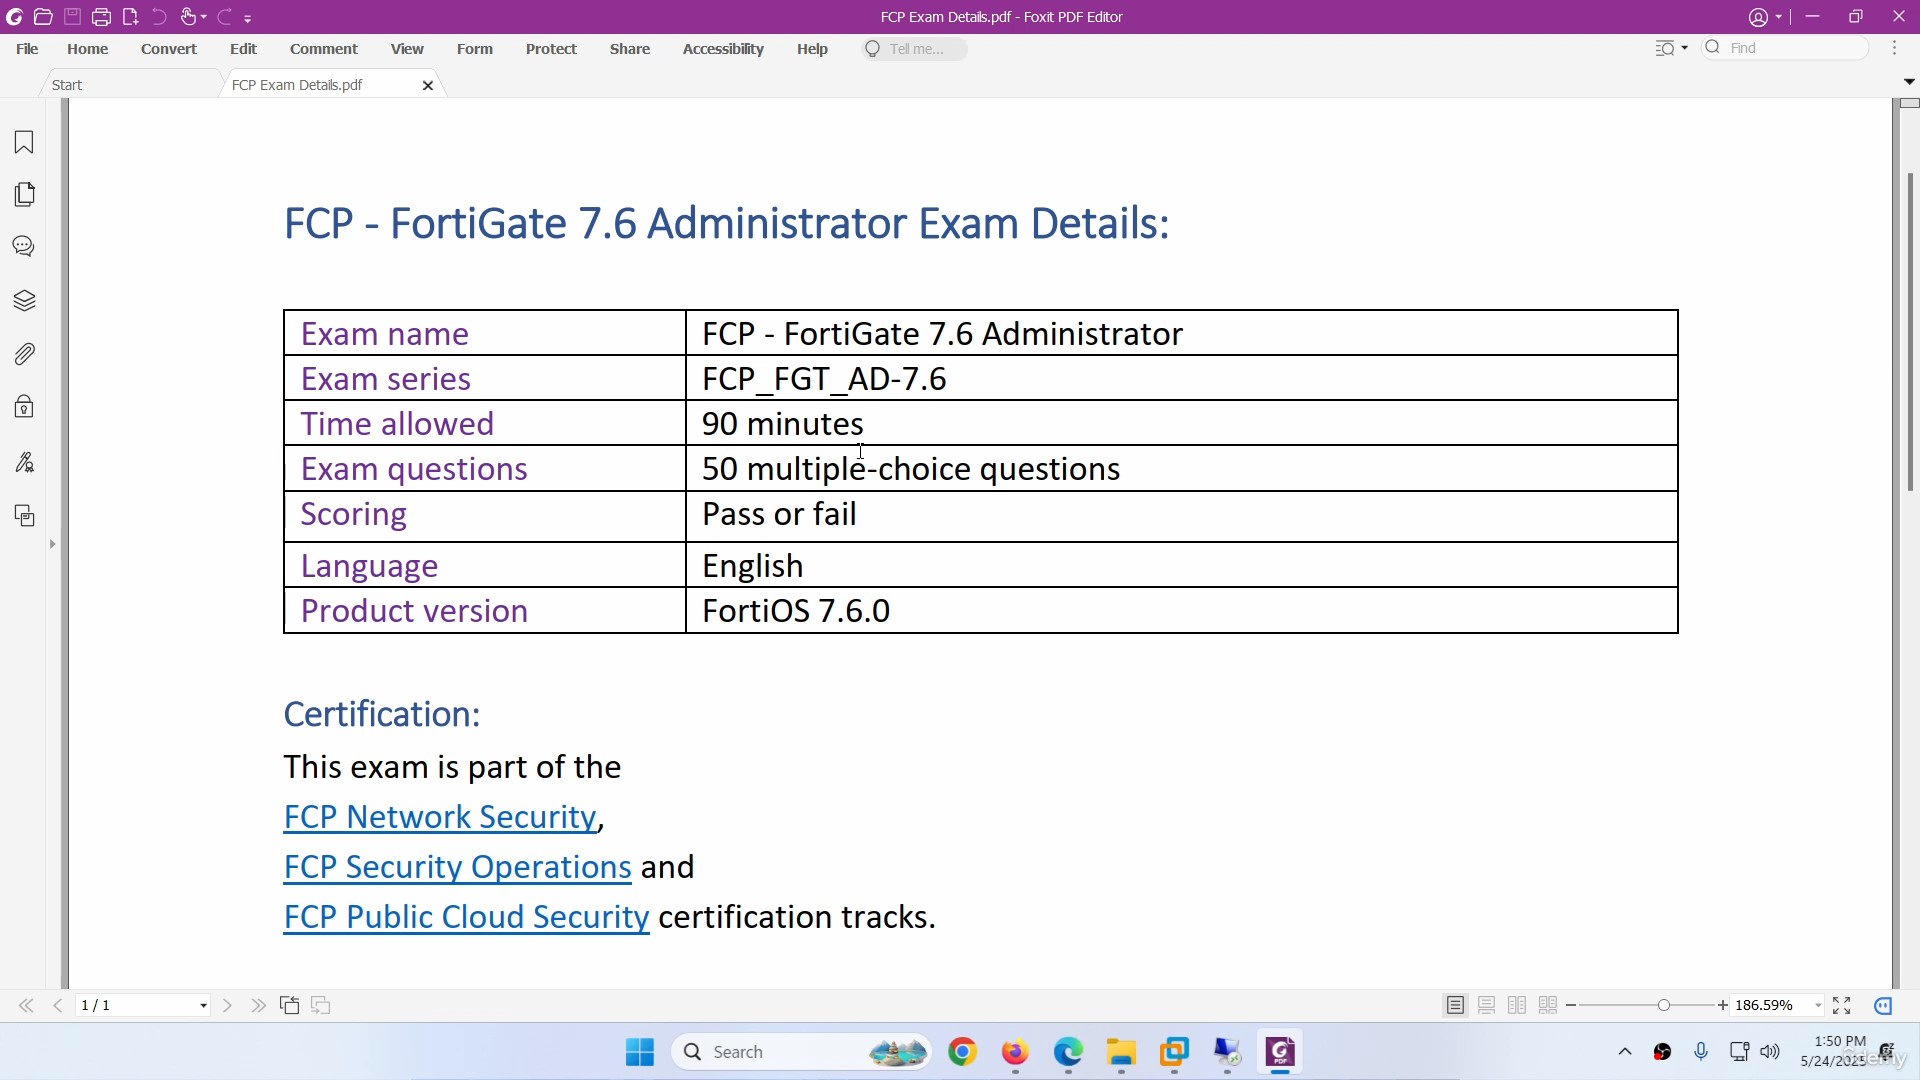Go to next page
This screenshot has width=1920, height=1080.
pyautogui.click(x=227, y=1006)
